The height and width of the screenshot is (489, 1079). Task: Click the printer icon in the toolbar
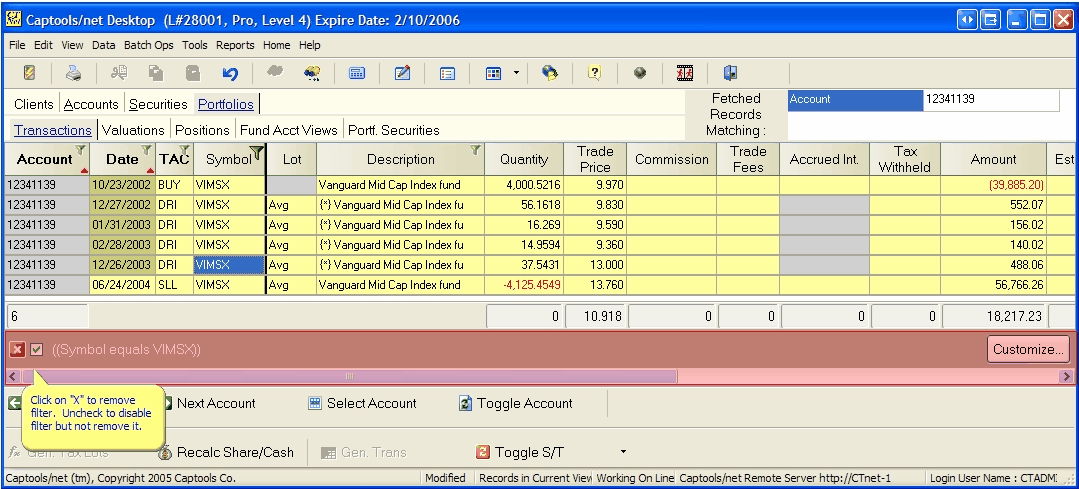pyautogui.click(x=73, y=73)
